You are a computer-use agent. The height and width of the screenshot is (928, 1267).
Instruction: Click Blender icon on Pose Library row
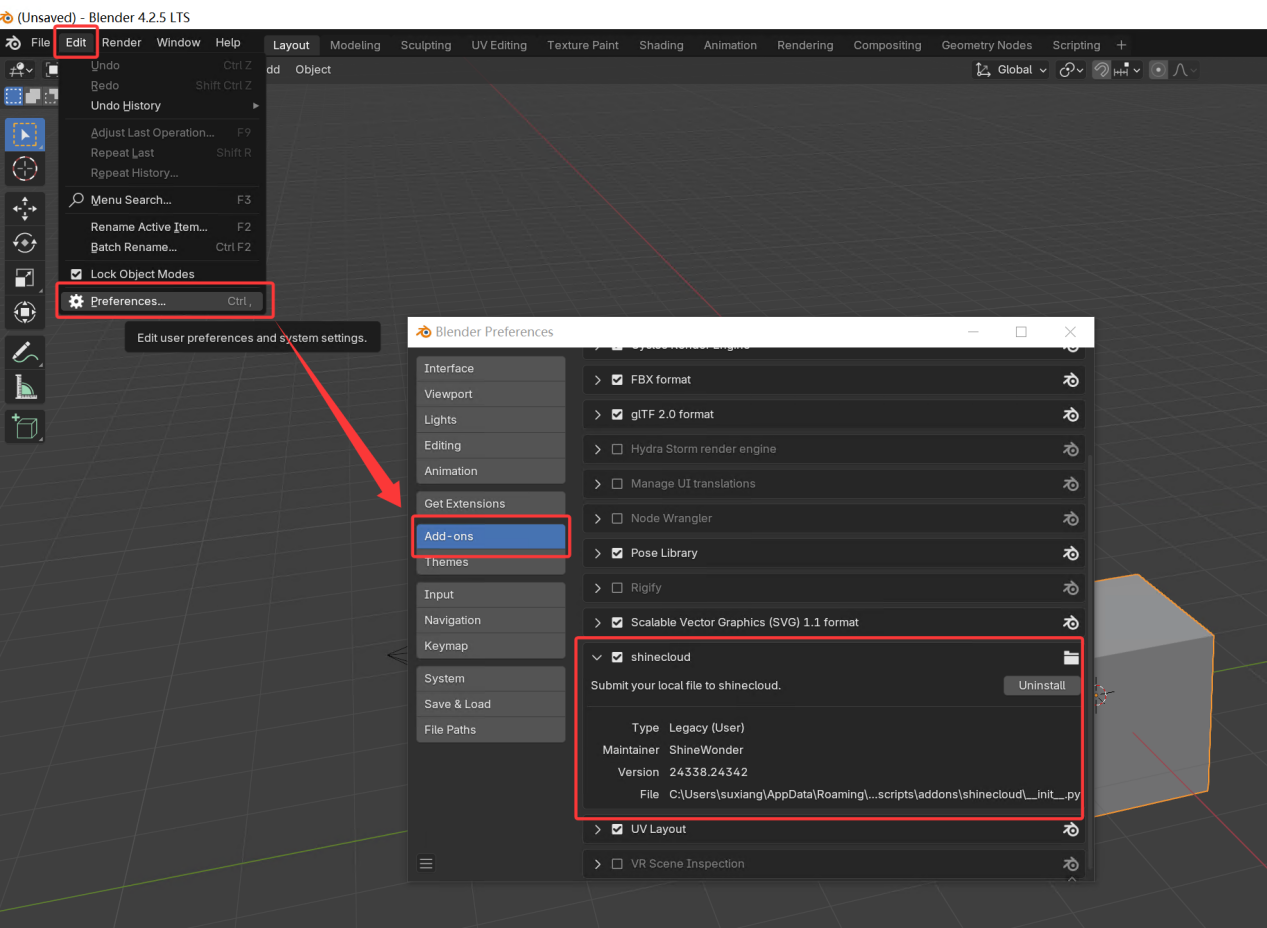pos(1071,553)
